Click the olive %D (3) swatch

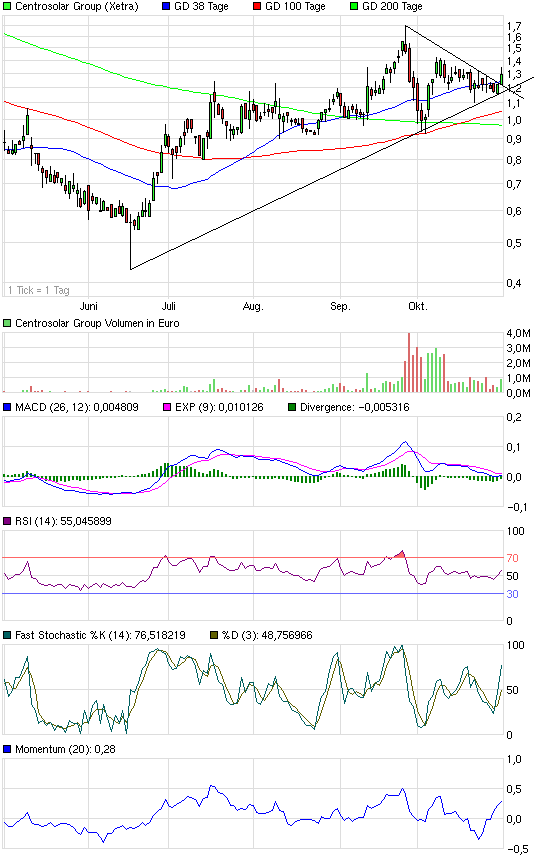[214, 636]
